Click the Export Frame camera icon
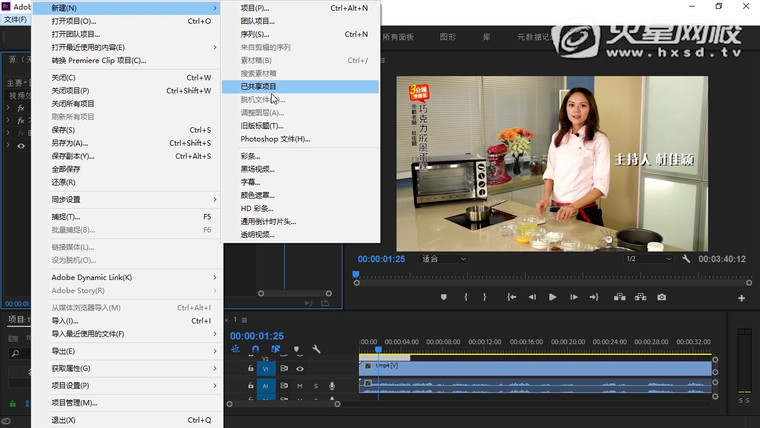 661,297
